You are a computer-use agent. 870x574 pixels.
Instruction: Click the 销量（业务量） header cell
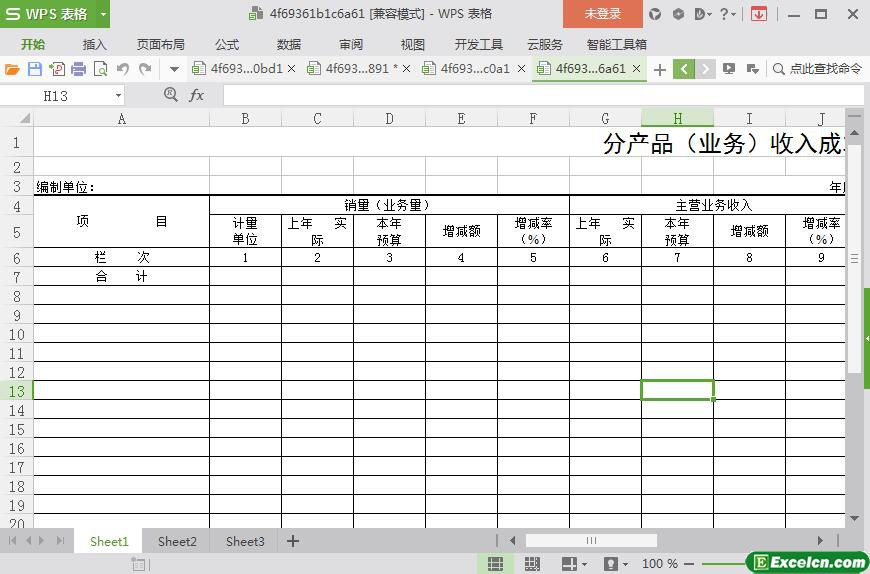(389, 205)
